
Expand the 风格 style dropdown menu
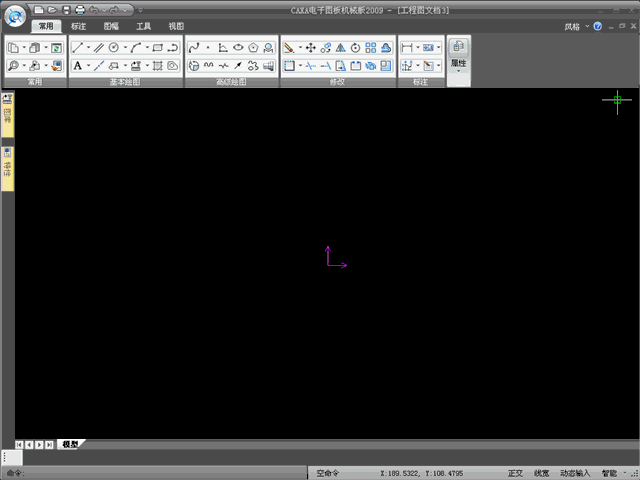[576, 27]
